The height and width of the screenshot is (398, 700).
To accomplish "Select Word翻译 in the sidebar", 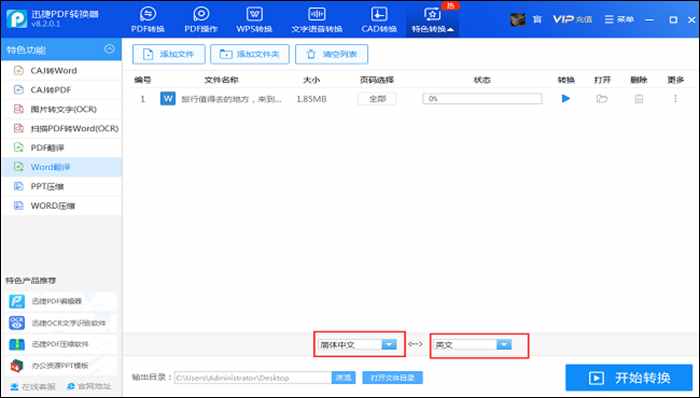I will pos(61,167).
